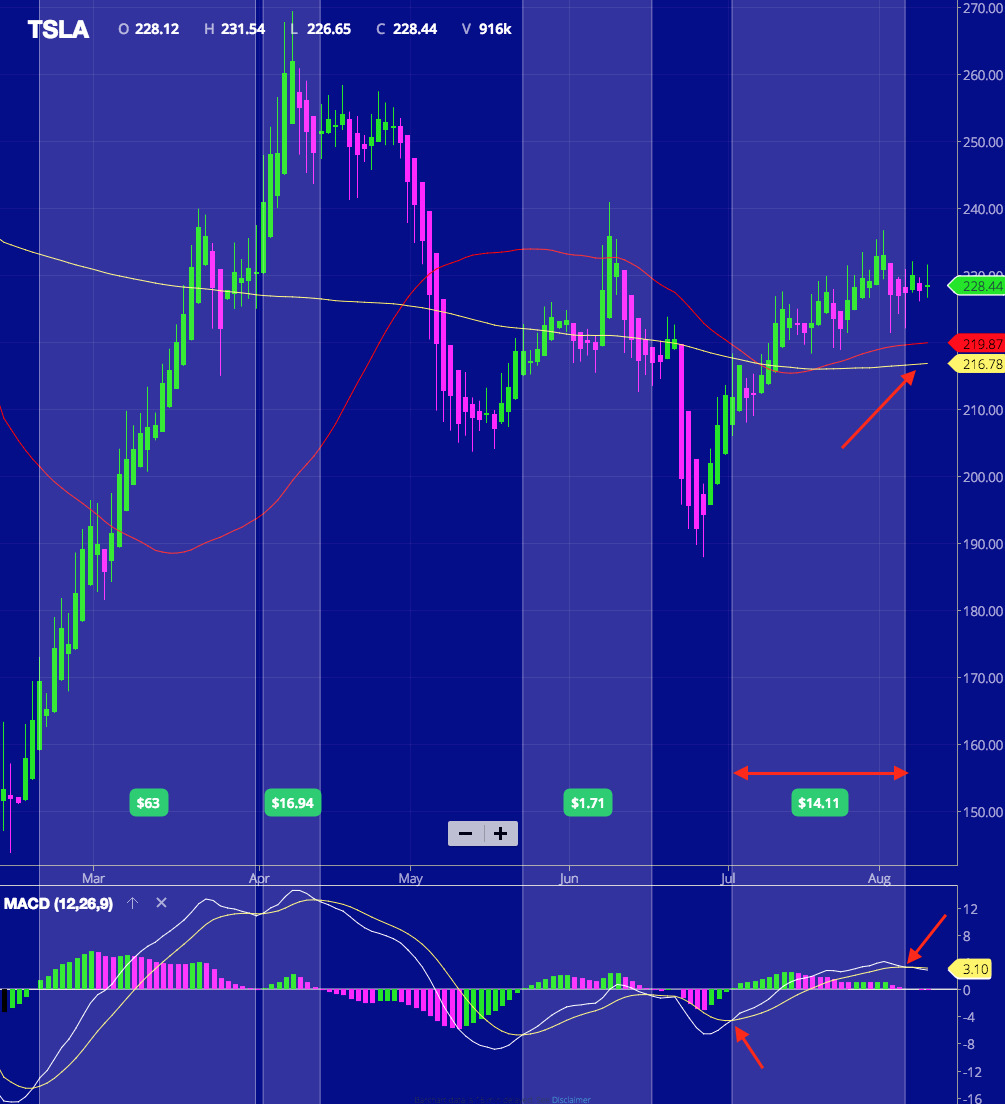Click the volume value 916k
The image size is (1005, 1104).
tap(495, 29)
